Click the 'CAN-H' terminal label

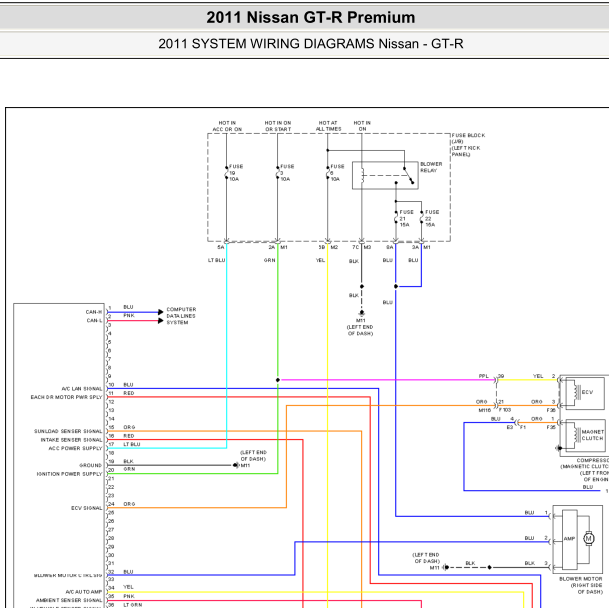tap(94, 312)
